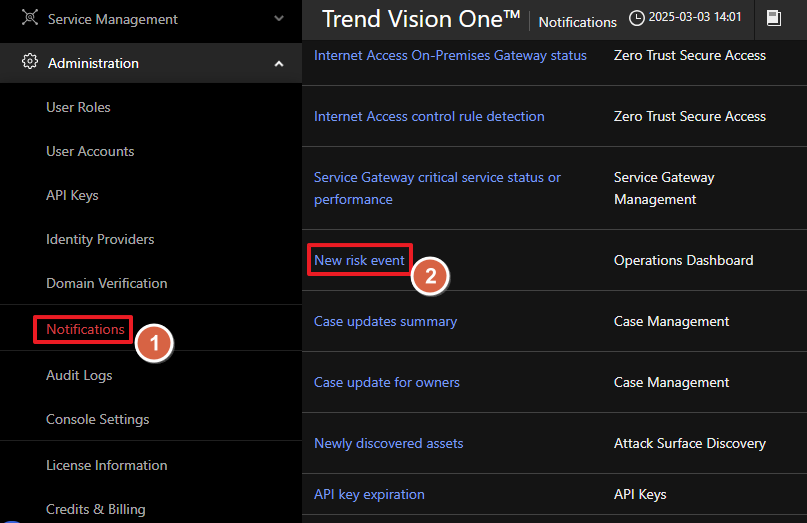Viewport: 807px width, 523px height.
Task: Click the Service Management sidebar icon
Action: pyautogui.click(x=30, y=19)
